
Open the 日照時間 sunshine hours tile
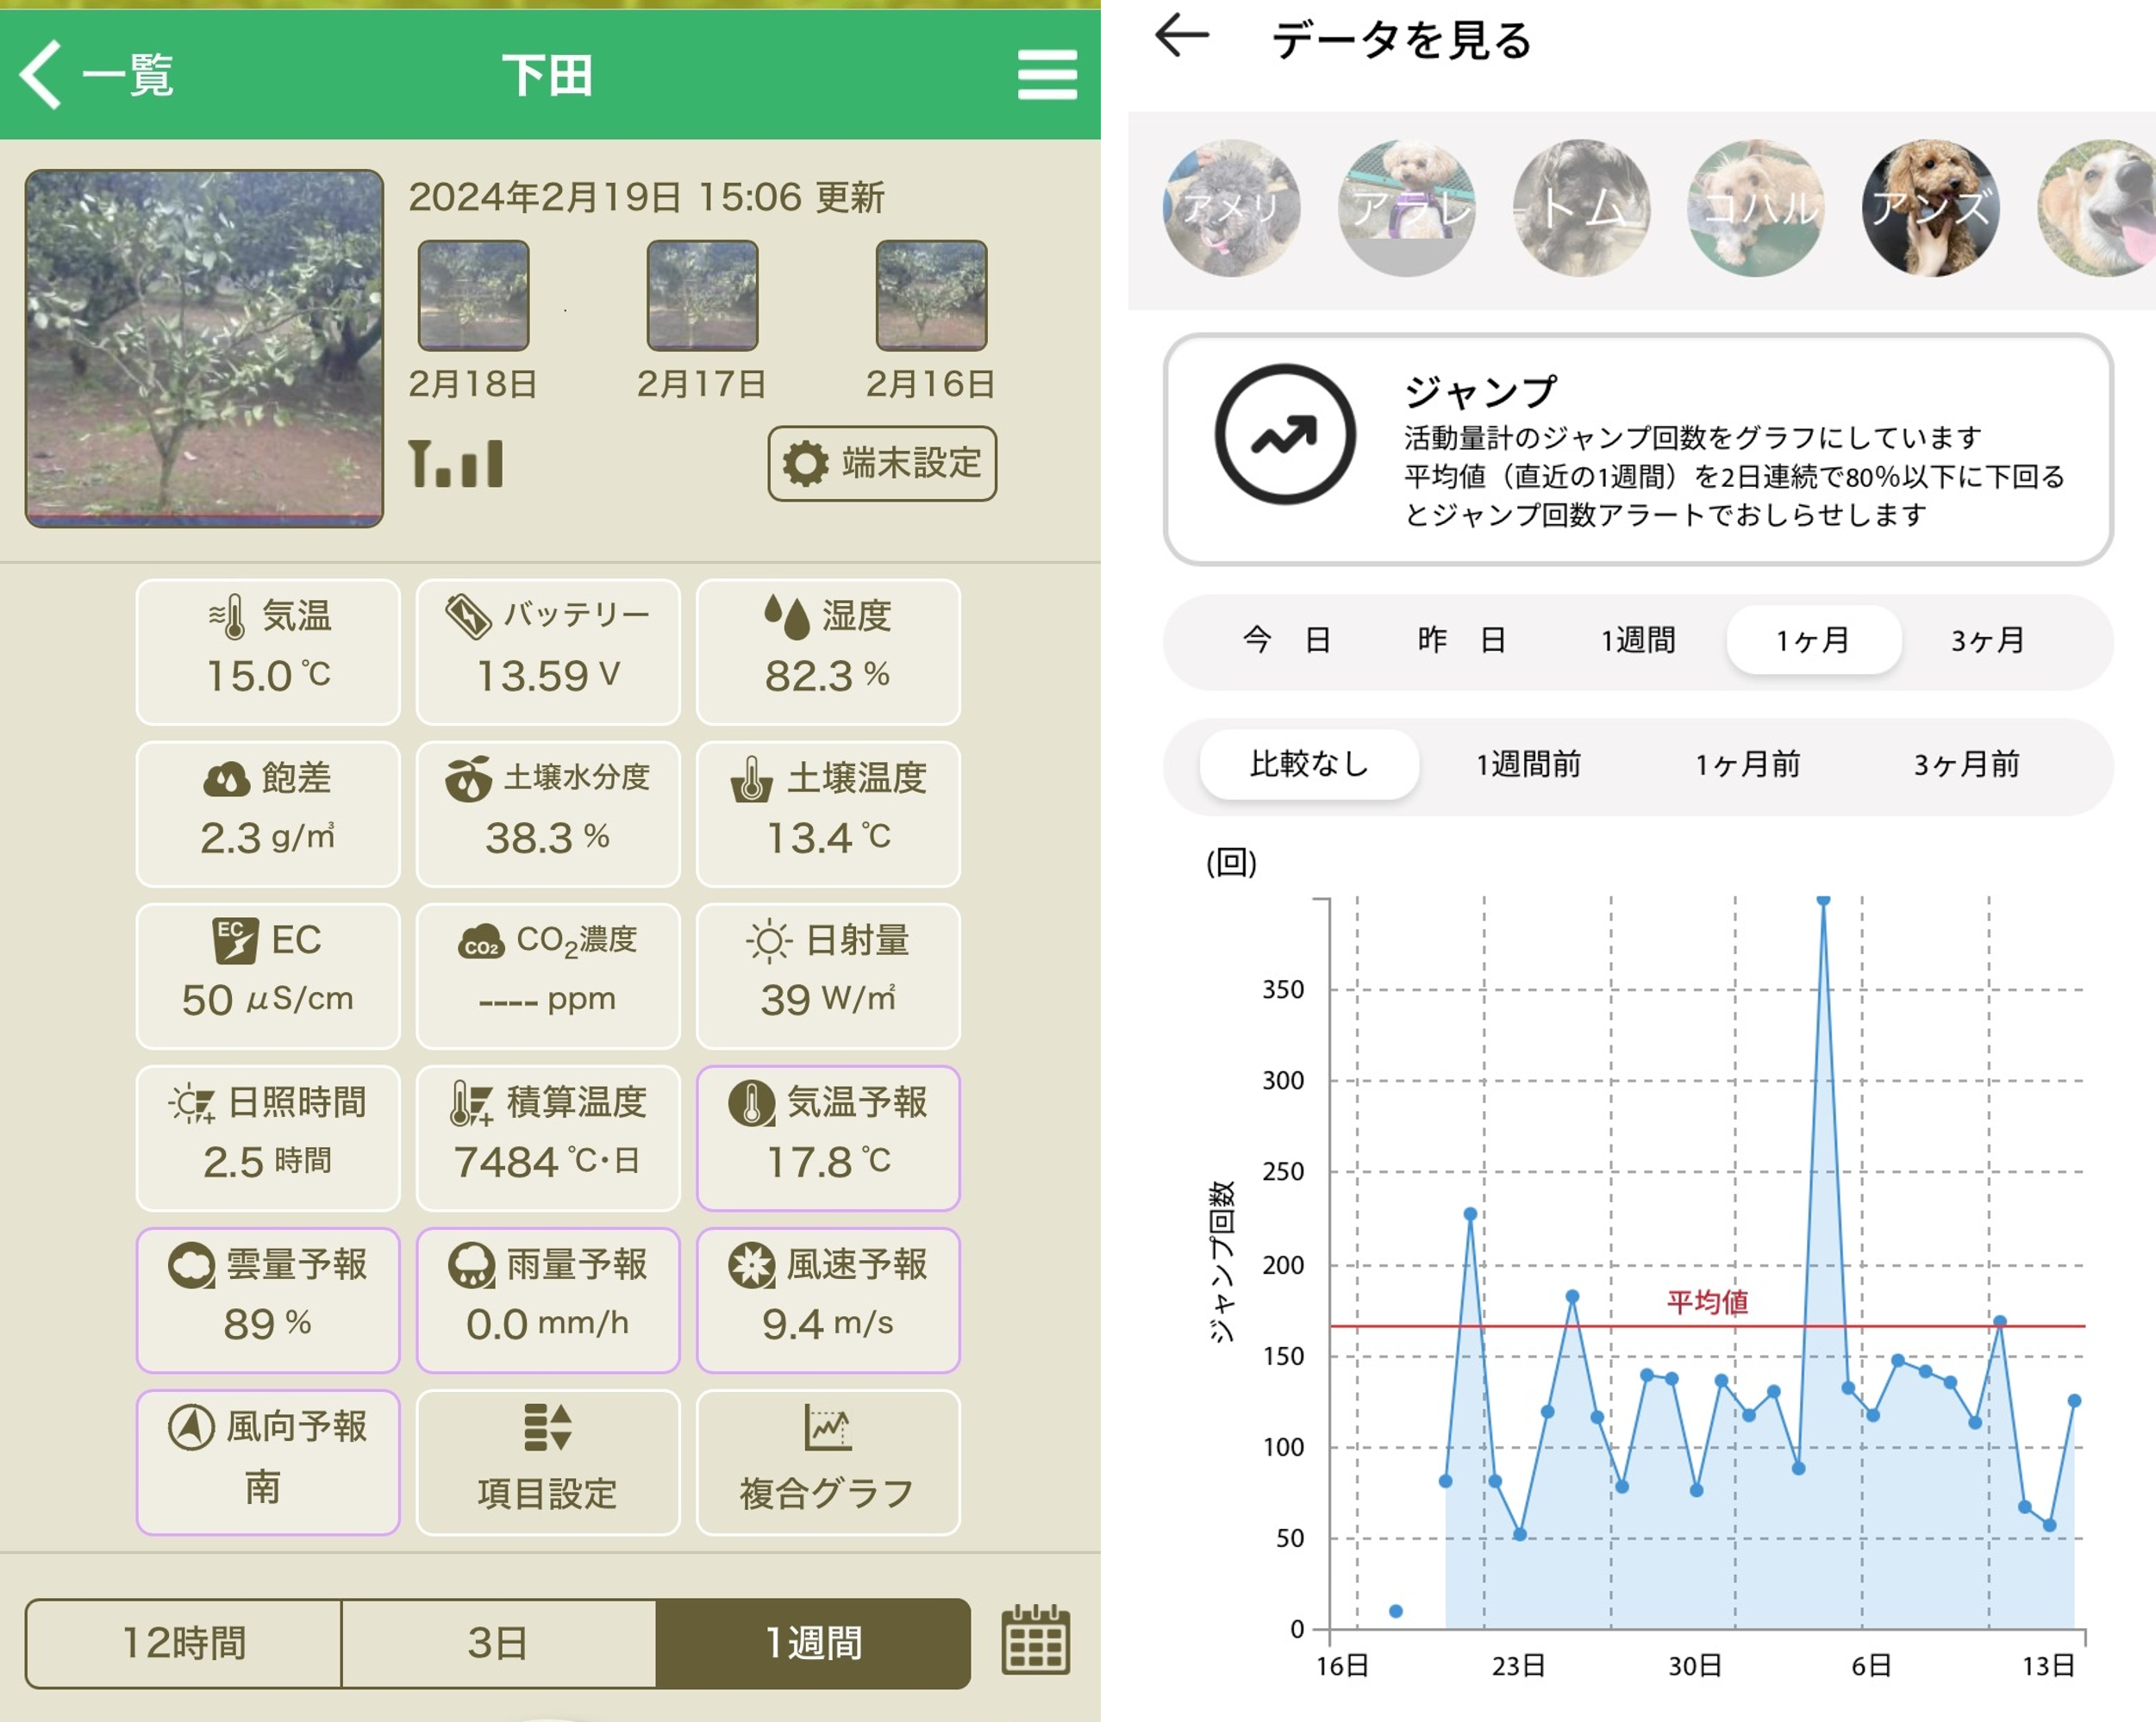tap(268, 1137)
